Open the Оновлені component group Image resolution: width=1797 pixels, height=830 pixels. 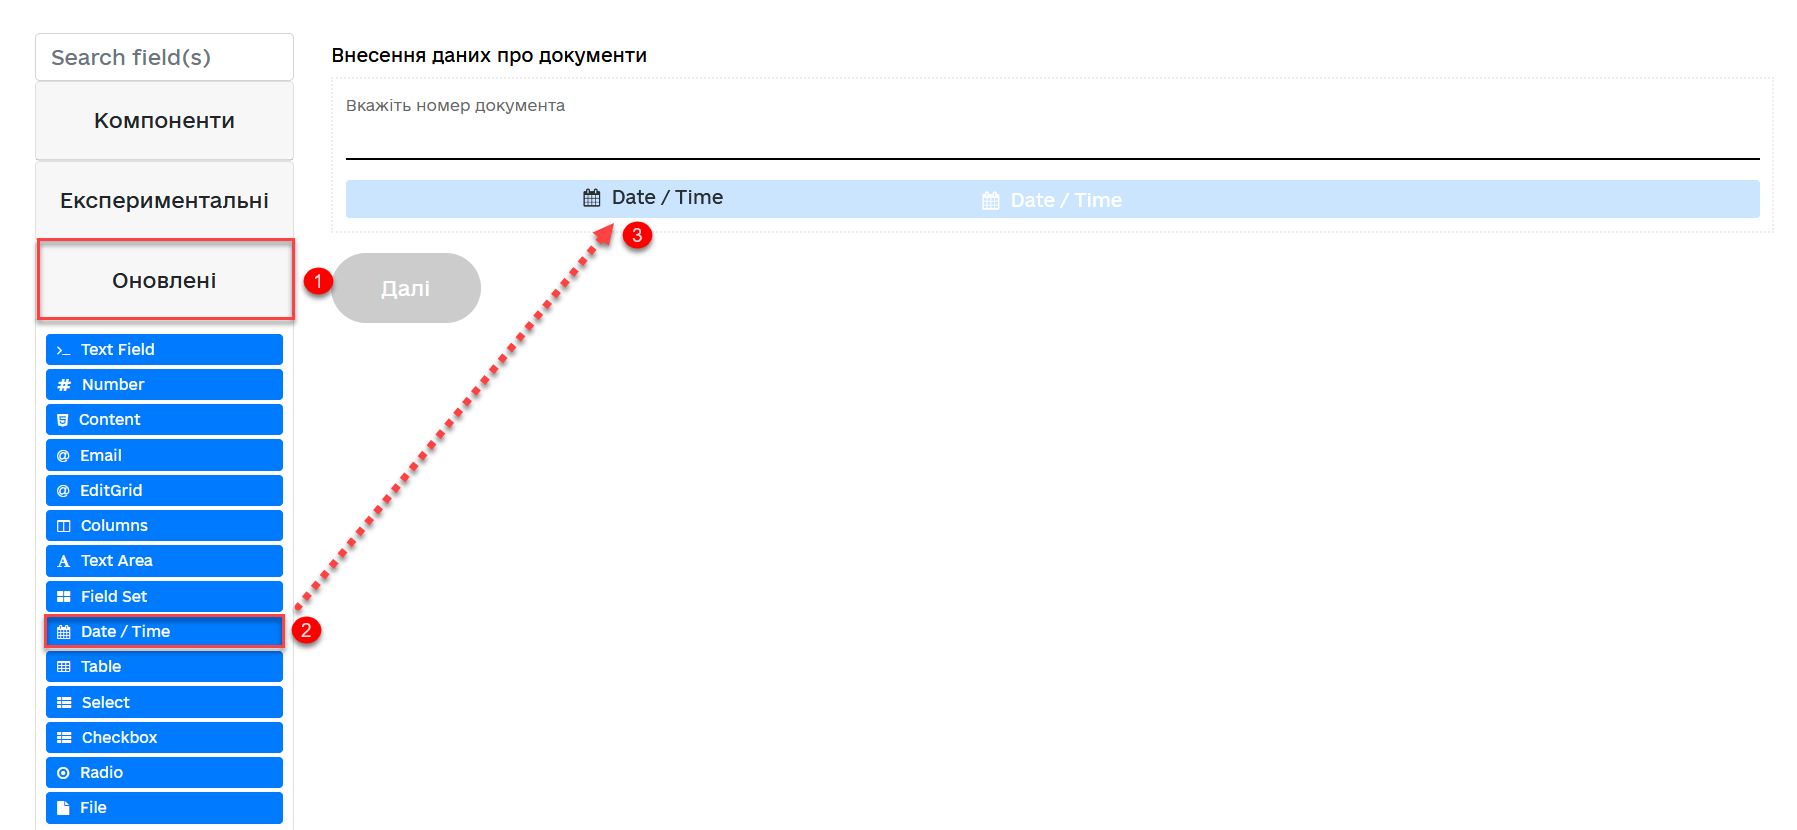point(164,280)
